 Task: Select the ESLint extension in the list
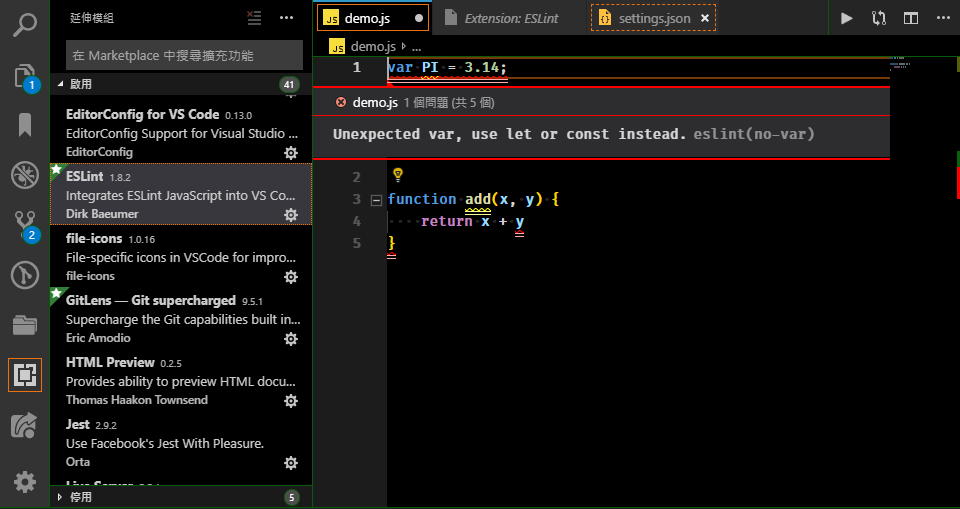[x=181, y=194]
